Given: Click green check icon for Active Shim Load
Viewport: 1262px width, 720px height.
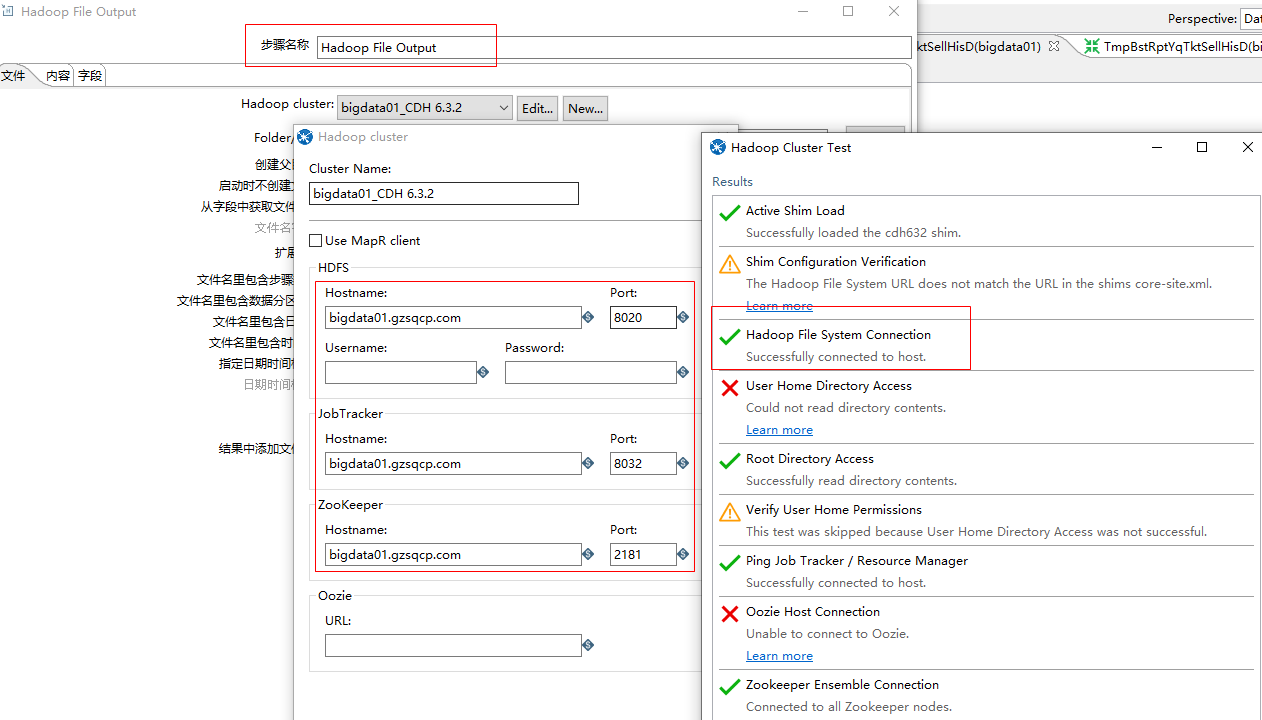Looking at the screenshot, I should click(730, 212).
